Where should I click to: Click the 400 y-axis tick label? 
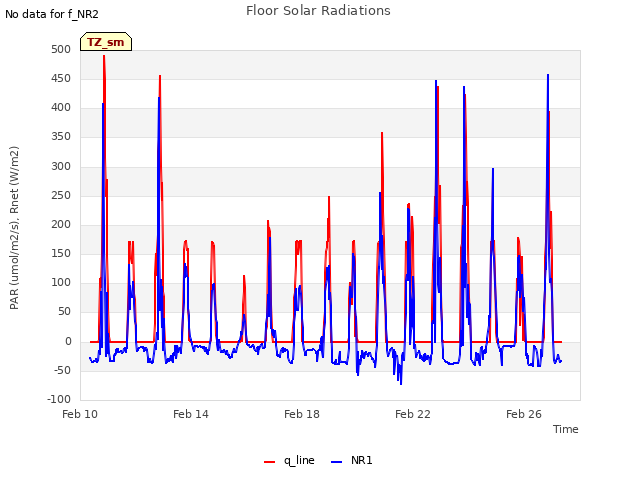click(61, 108)
